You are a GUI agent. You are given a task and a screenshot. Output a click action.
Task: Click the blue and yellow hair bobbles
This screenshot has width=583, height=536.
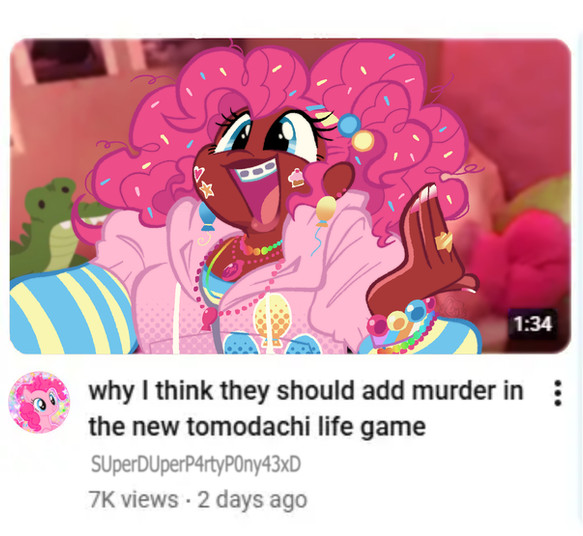point(356,132)
